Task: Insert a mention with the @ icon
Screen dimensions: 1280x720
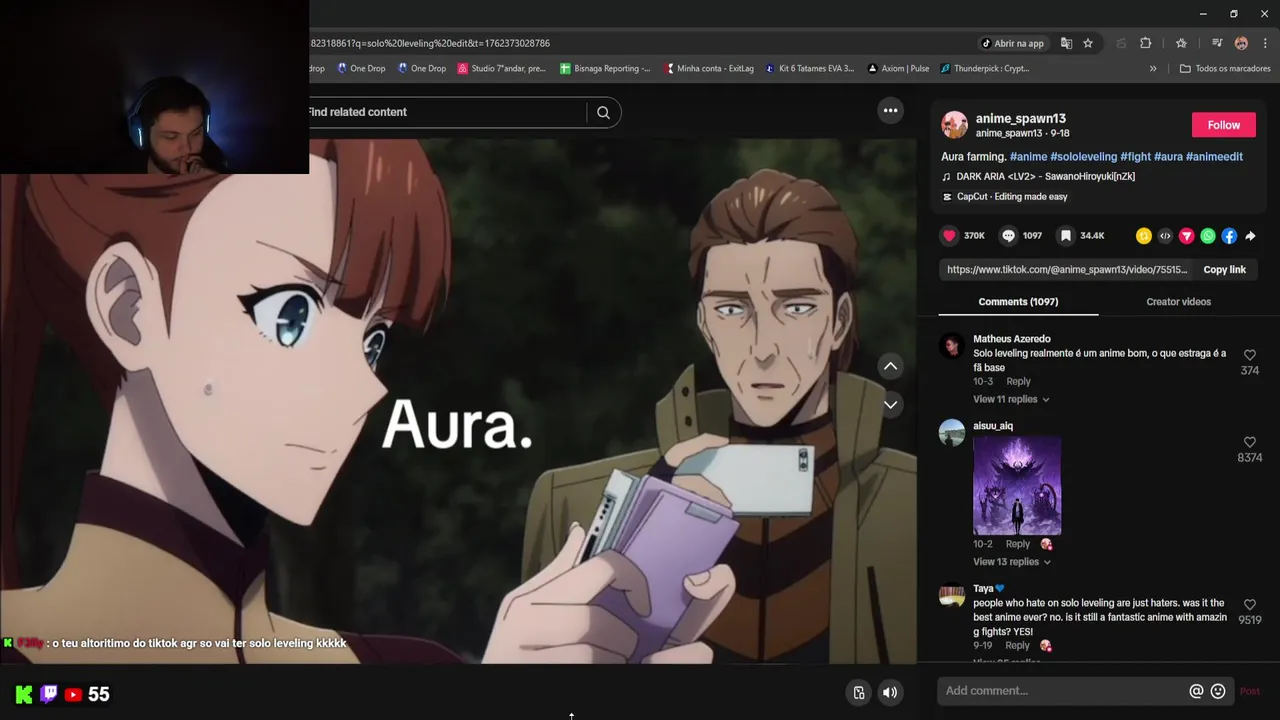Action: (x=1196, y=691)
